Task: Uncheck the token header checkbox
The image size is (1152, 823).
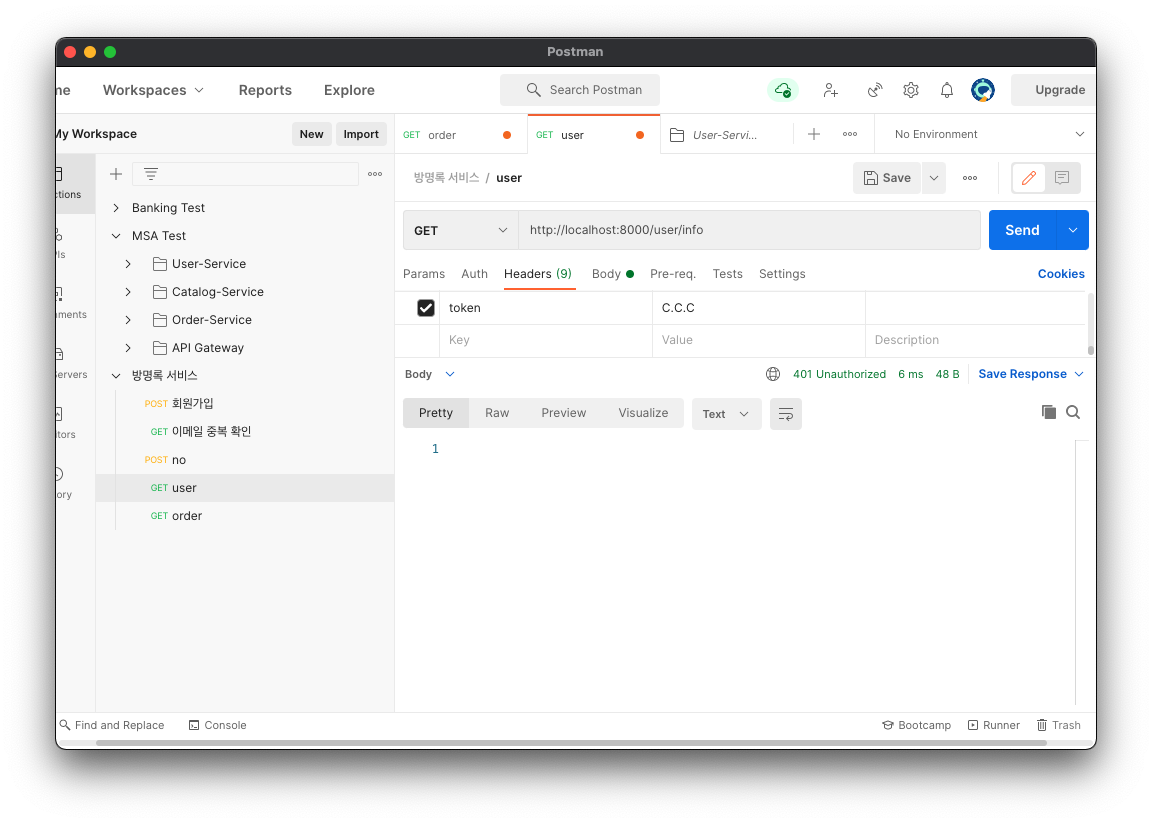Action: 426,308
